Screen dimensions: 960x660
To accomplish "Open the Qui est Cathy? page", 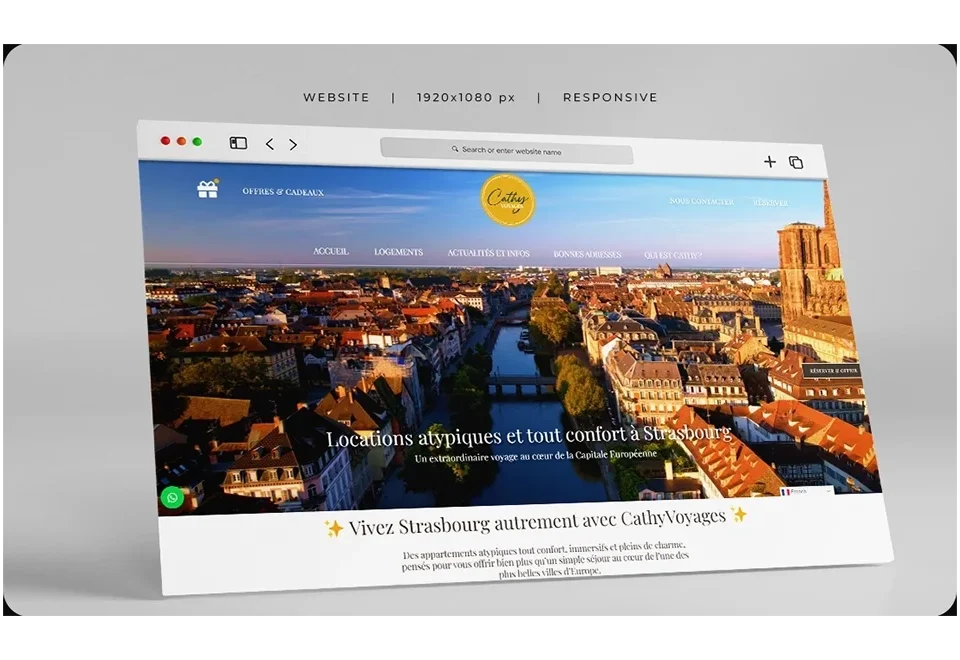I will tap(672, 255).
